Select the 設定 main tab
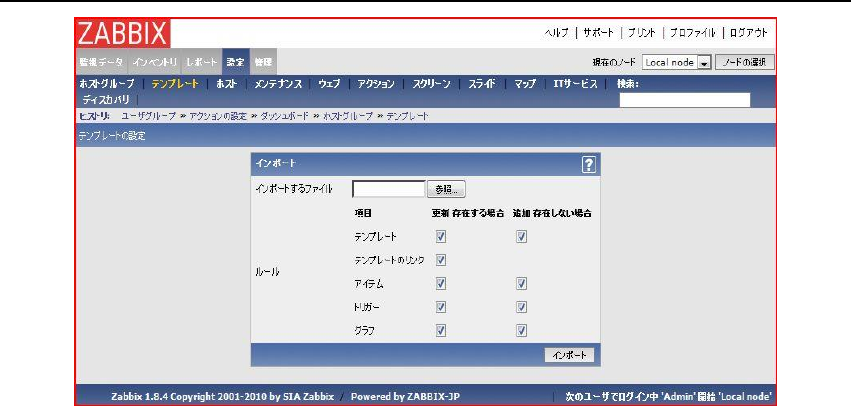The width and height of the screenshot is (851, 406). pos(235,62)
